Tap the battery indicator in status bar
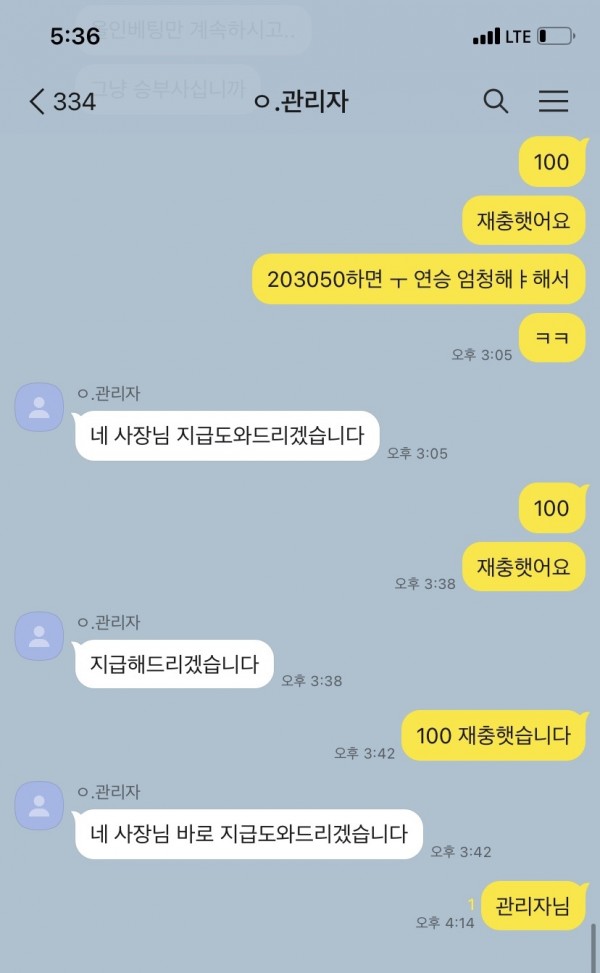 tap(556, 36)
